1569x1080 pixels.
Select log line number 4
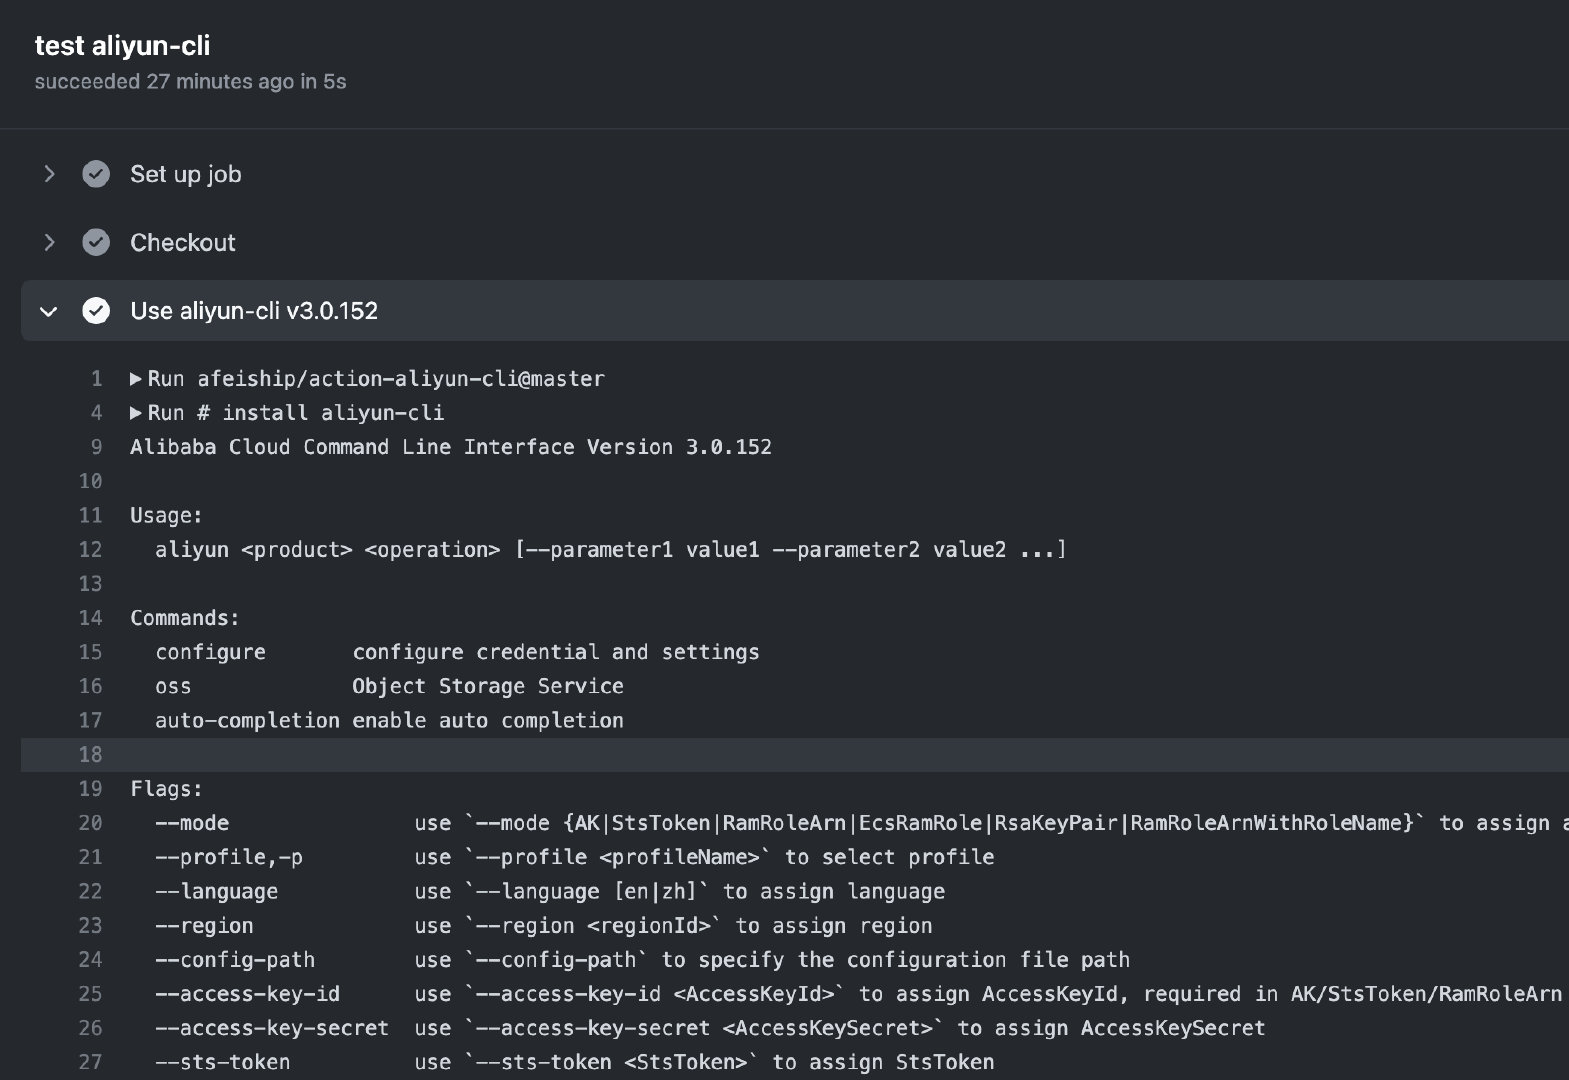97,413
